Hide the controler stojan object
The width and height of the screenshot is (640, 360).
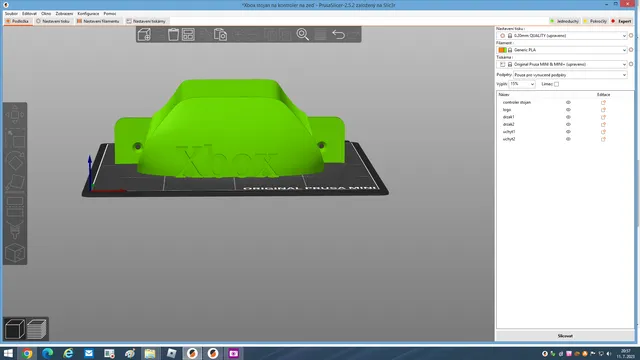[568, 102]
